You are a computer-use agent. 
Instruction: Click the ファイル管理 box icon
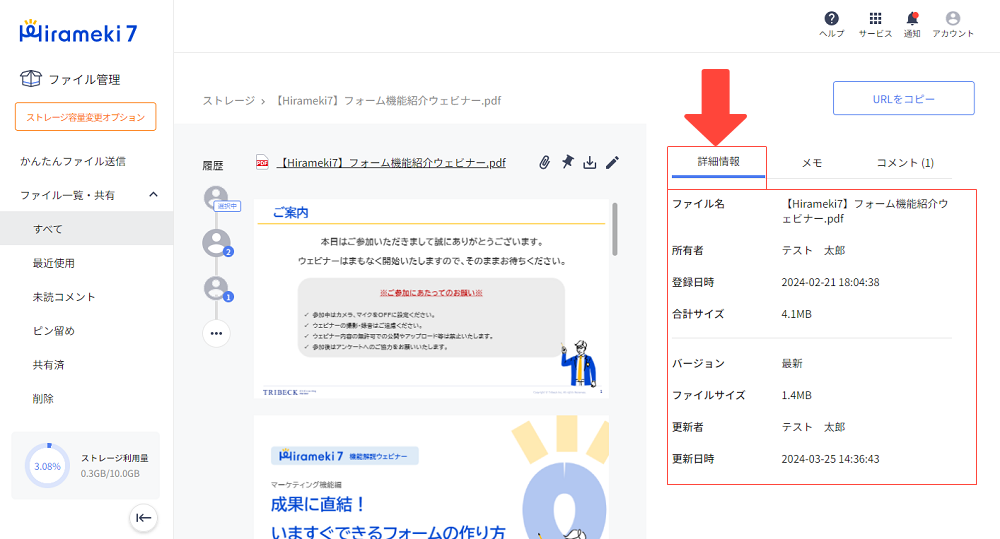[30, 78]
